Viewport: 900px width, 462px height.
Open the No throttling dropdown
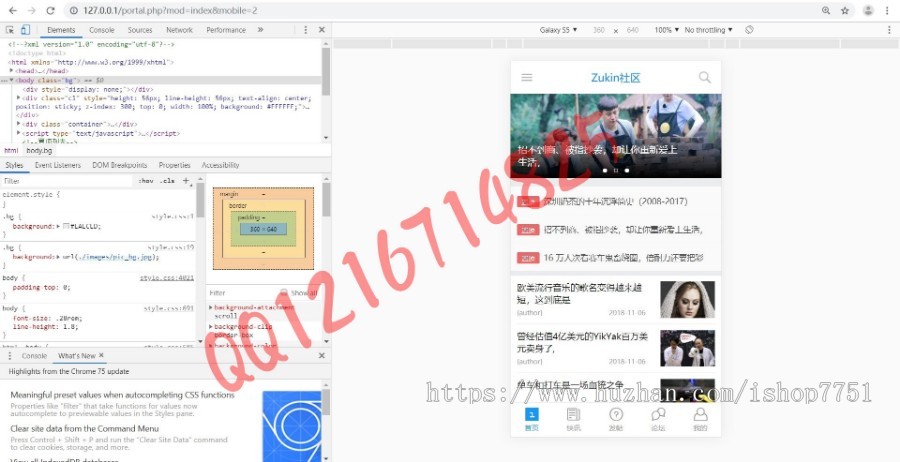click(x=708, y=30)
